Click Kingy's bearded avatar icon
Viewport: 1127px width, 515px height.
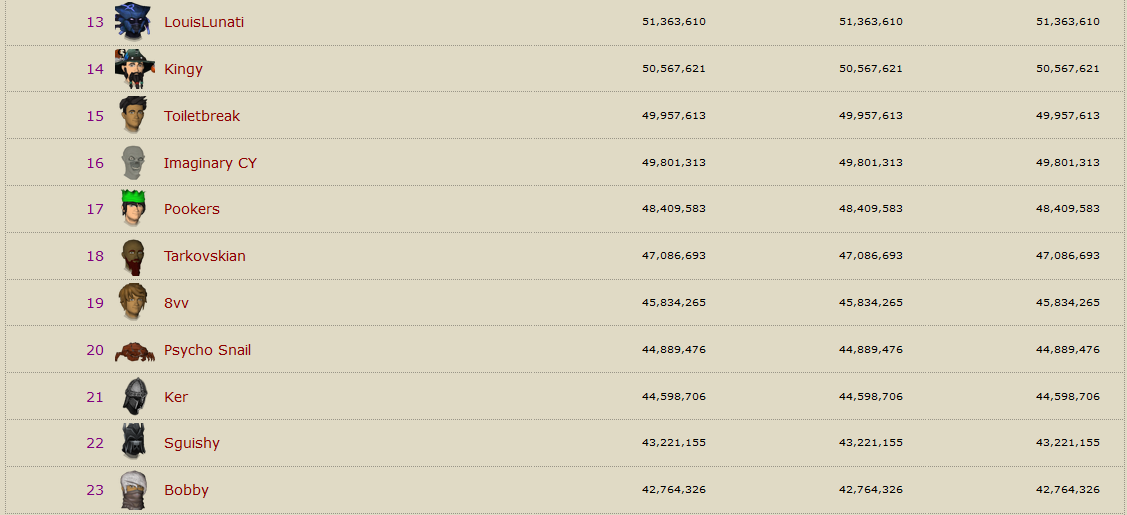tap(133, 68)
